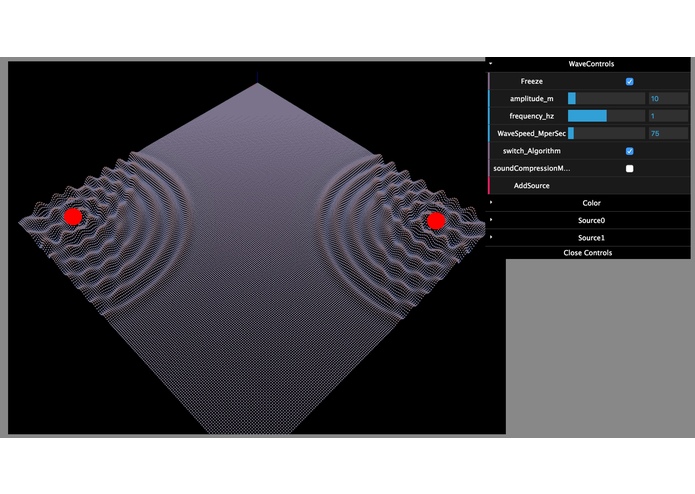Click the amplitude_m slider bar
The height and width of the screenshot is (494, 695).
pyautogui.click(x=606, y=99)
